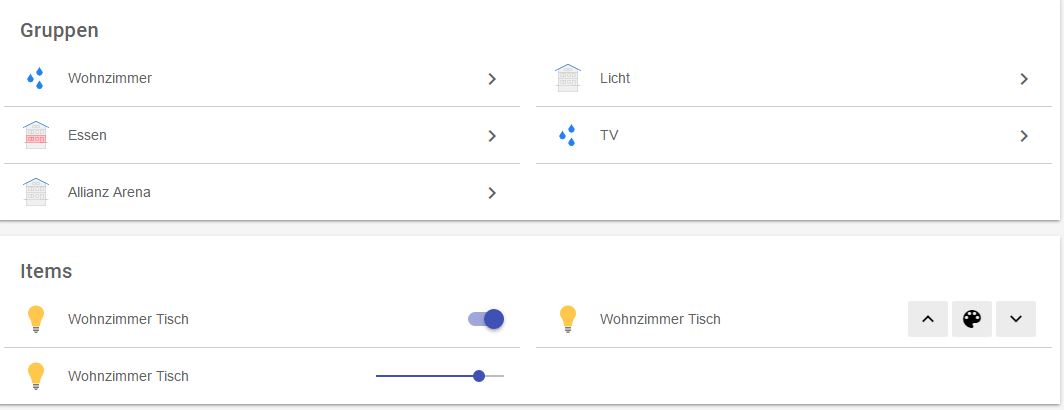Turn off the Wohnzimmer Tisch switch
The image size is (1064, 410).
(486, 319)
